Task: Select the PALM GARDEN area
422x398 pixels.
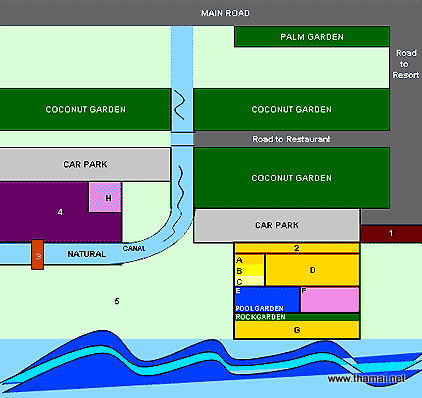Action: tap(312, 37)
